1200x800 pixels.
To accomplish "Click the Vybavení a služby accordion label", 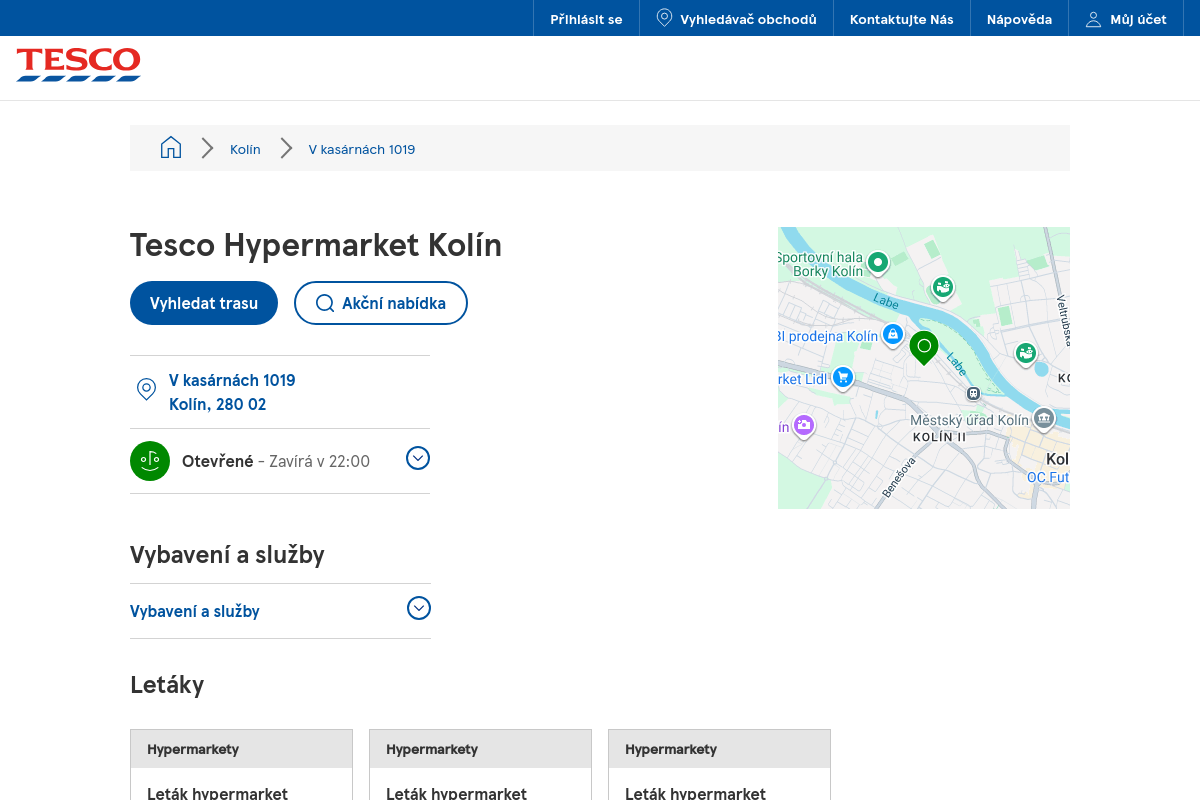I will pyautogui.click(x=195, y=611).
